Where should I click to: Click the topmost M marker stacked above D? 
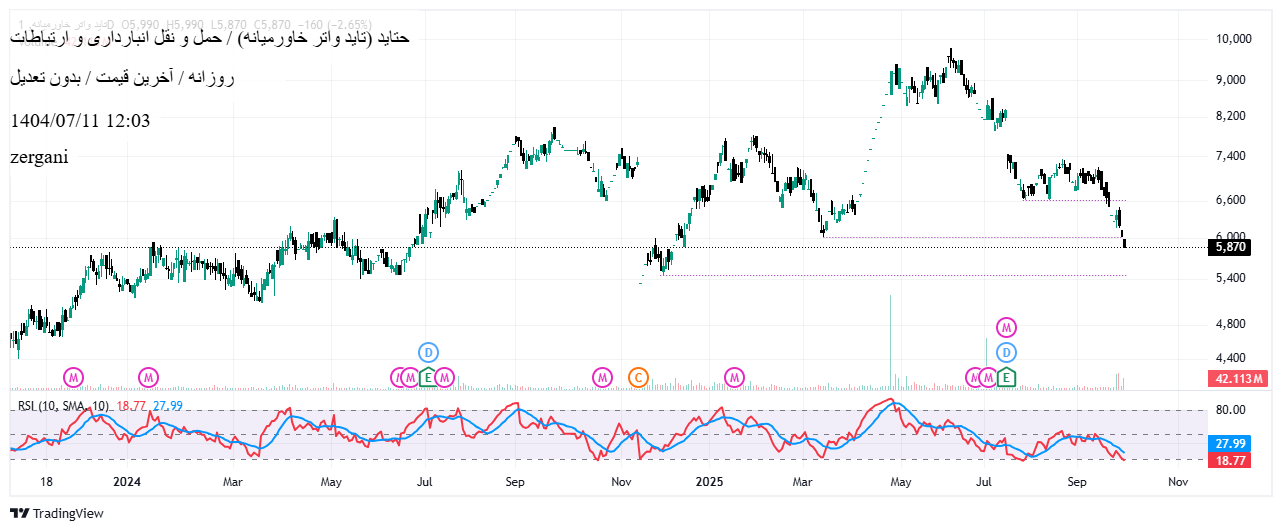click(1006, 327)
